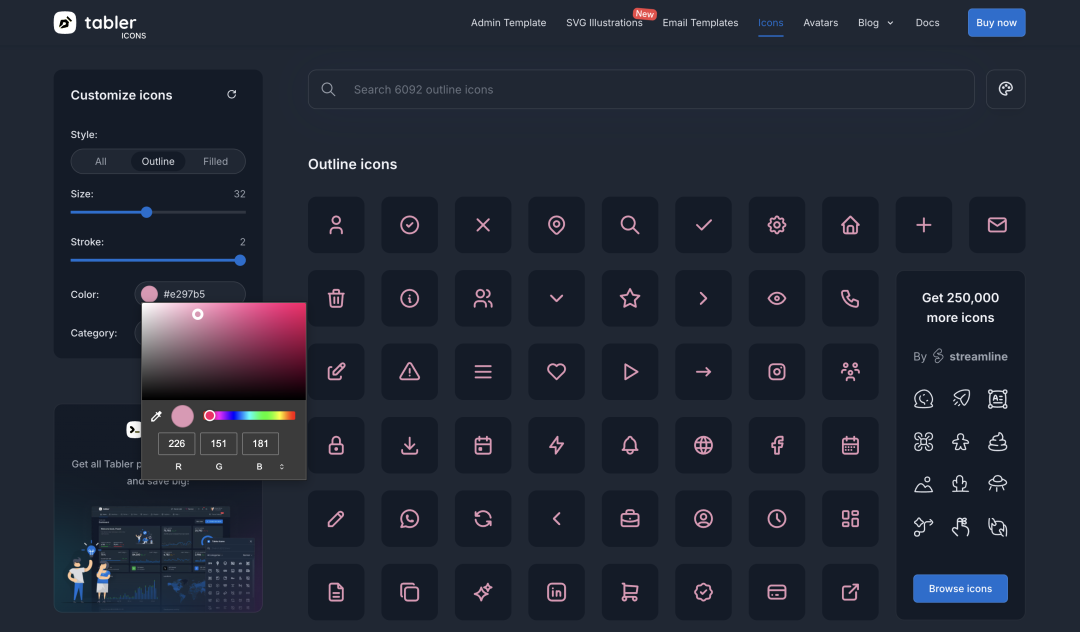
Task: Switch style filter to All
Action: [x=101, y=161]
